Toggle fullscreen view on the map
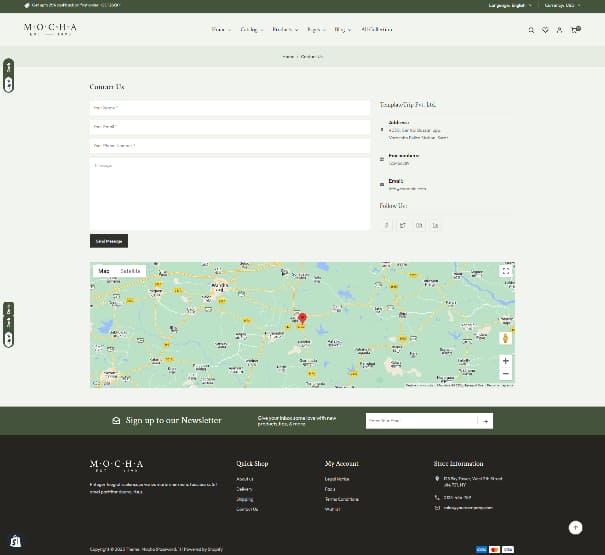 coord(505,271)
